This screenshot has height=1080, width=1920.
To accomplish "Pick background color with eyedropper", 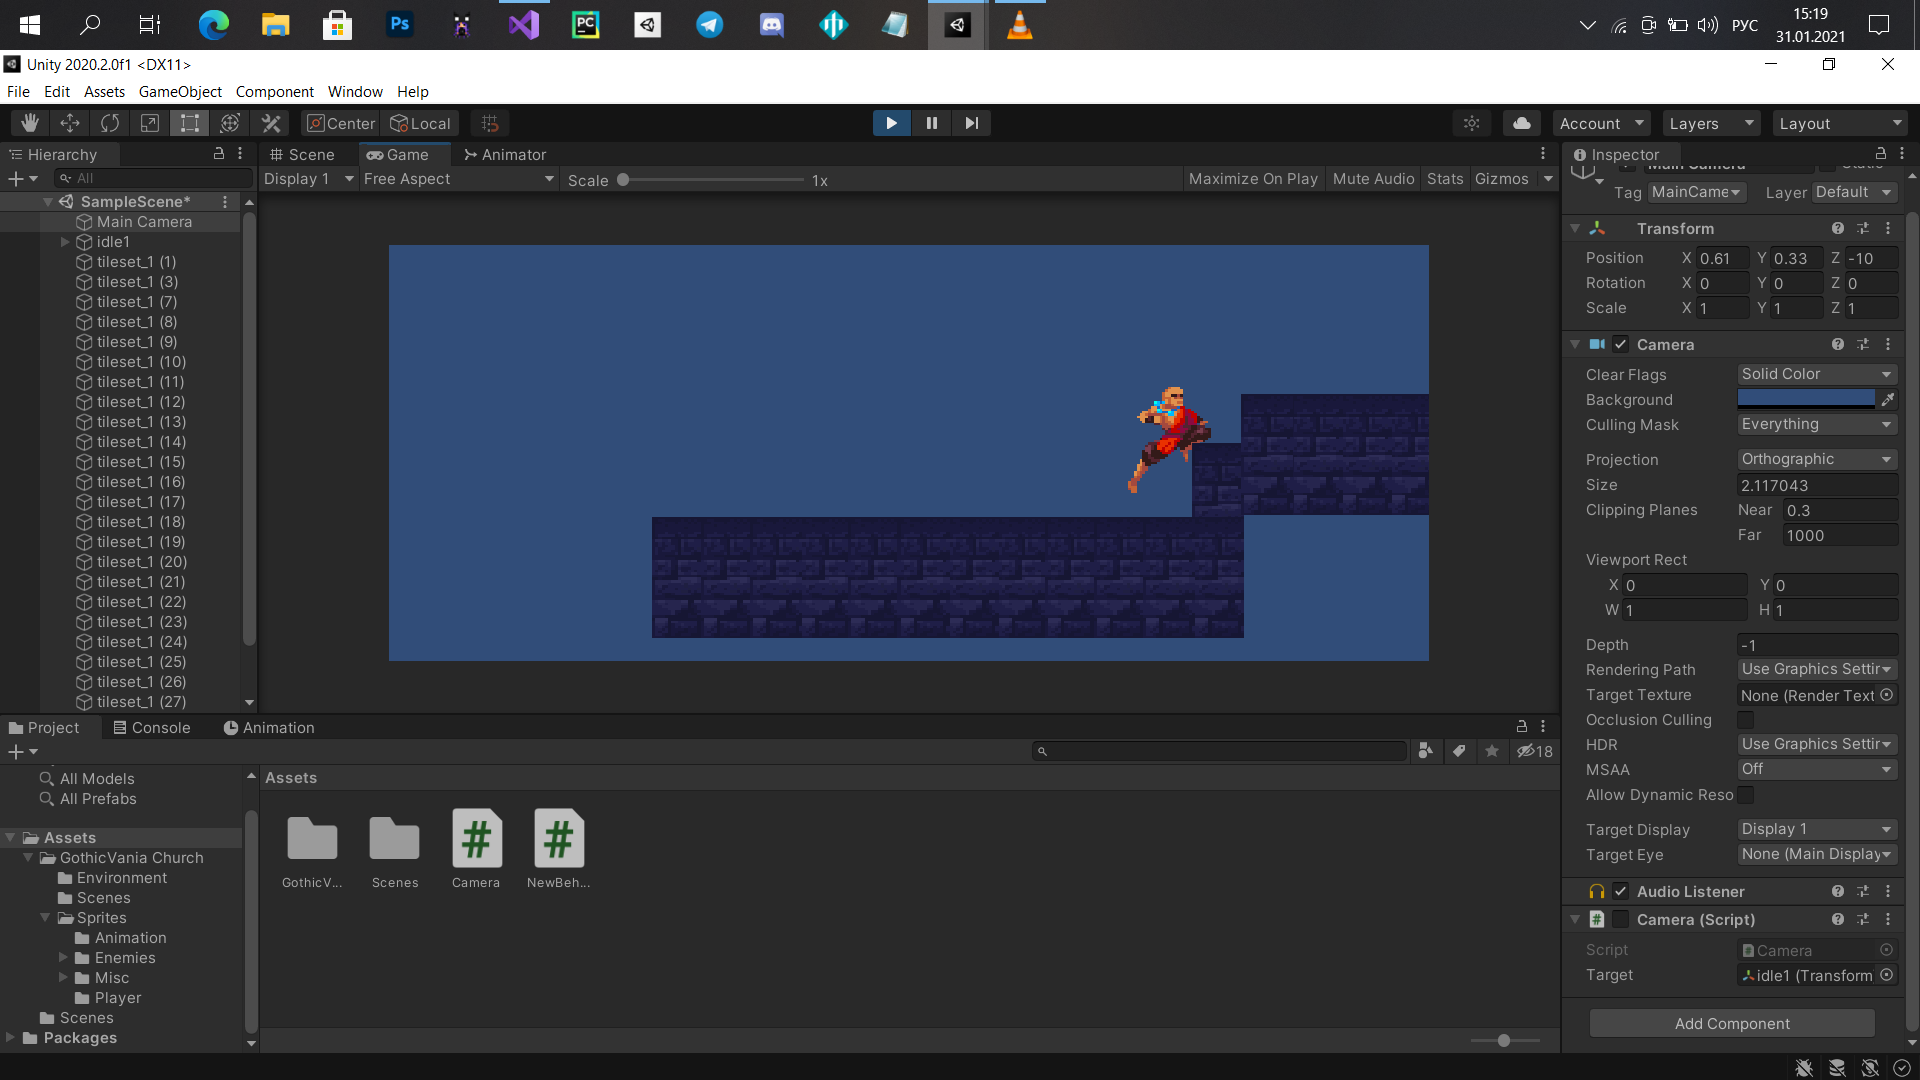I will (1888, 399).
